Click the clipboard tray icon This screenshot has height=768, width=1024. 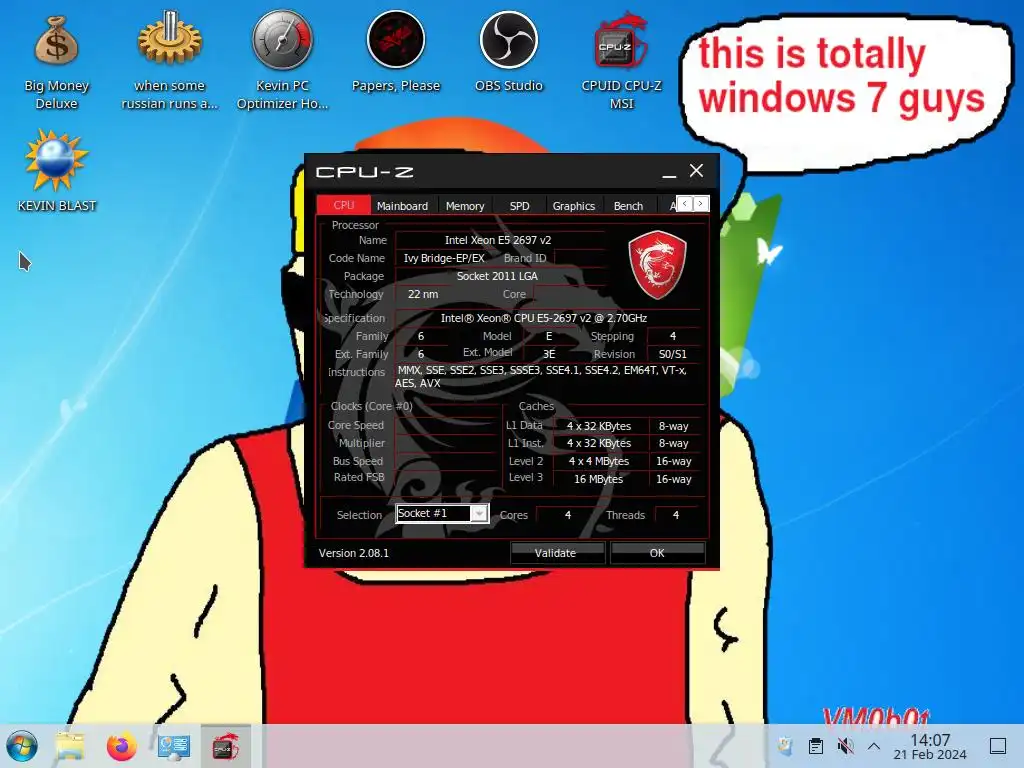tap(815, 746)
